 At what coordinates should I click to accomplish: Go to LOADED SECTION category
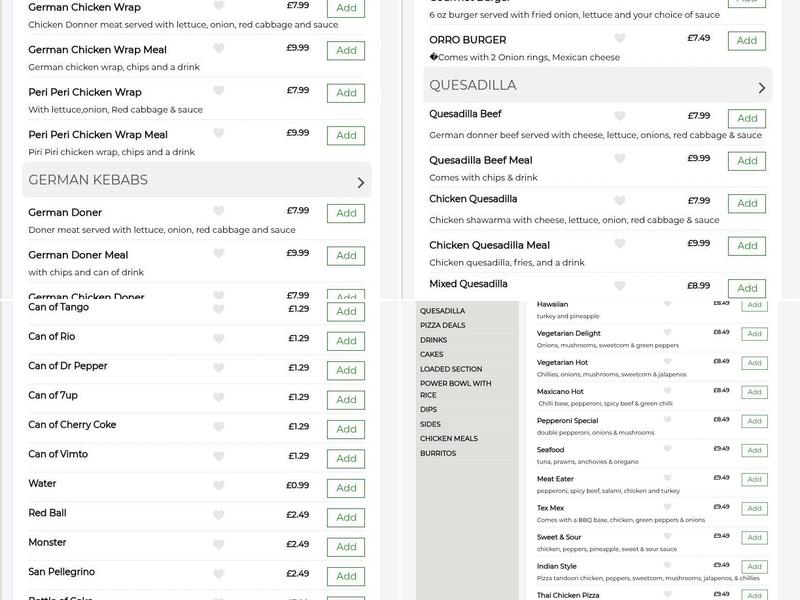pos(451,369)
